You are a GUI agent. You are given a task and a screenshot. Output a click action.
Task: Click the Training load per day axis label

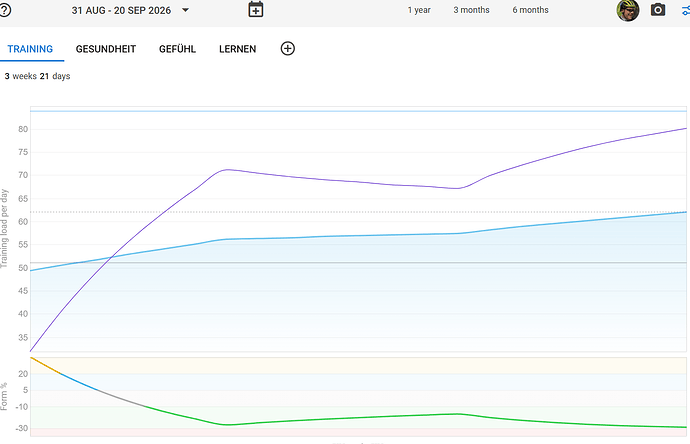[x=4, y=229]
